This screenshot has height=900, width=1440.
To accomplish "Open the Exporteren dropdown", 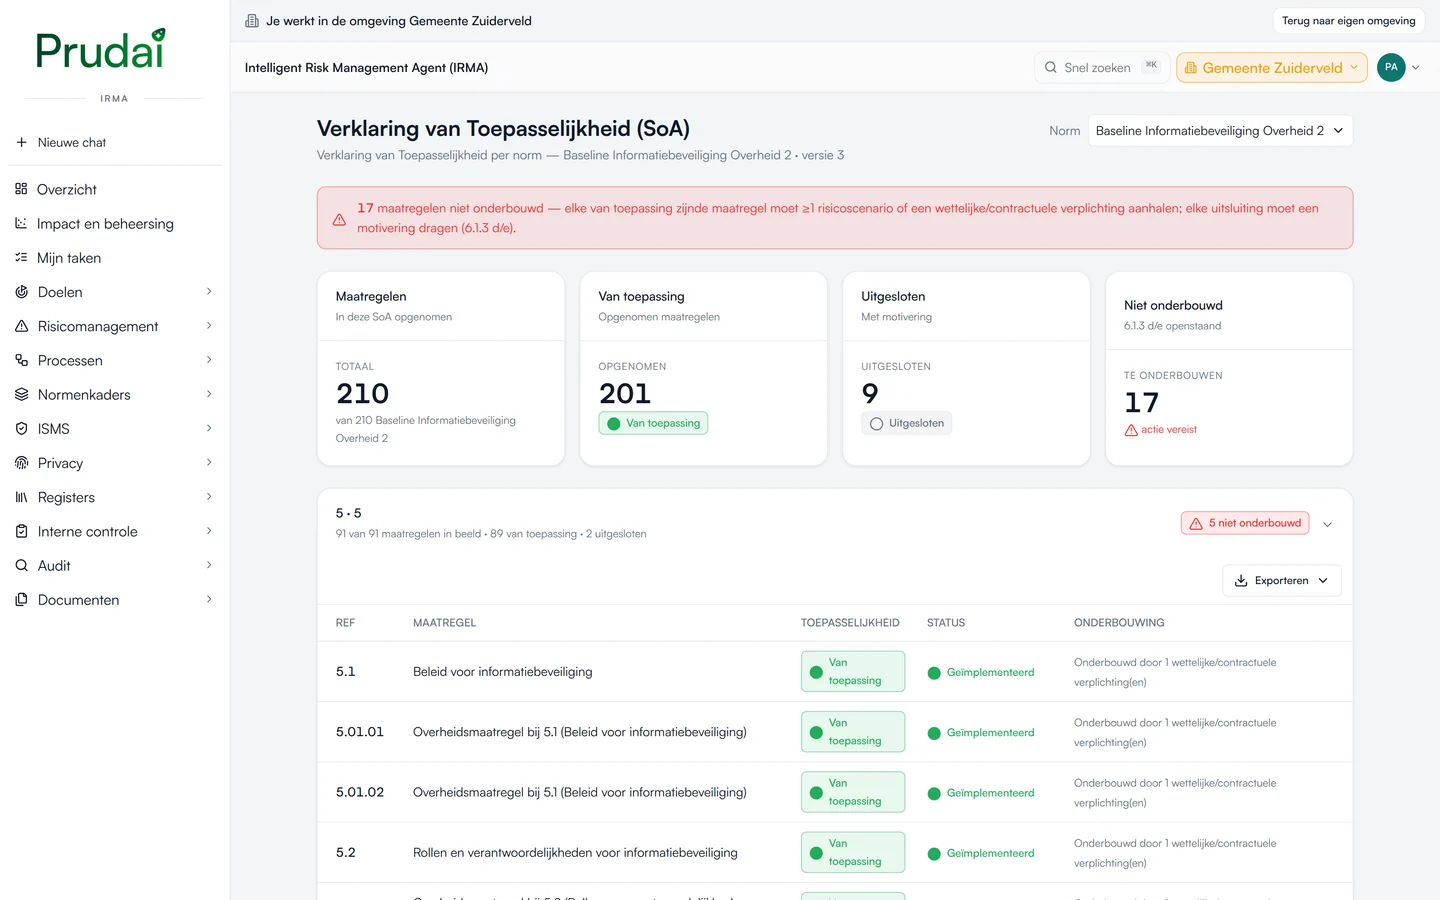I will click(x=1281, y=580).
